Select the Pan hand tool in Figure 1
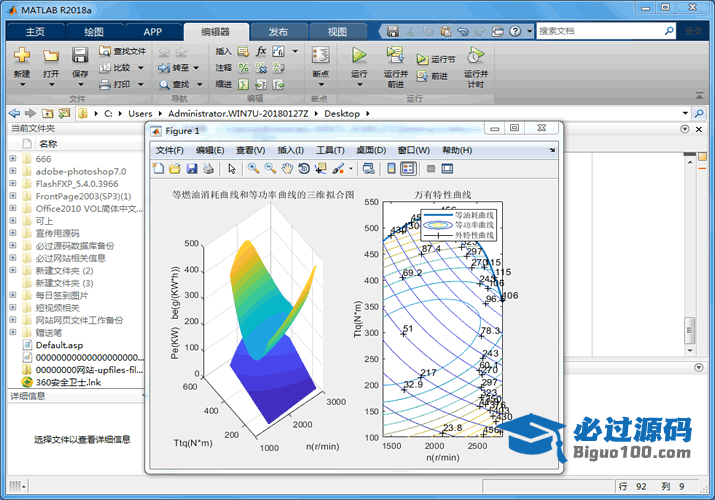Viewport: 715px width, 500px height. tap(287, 168)
